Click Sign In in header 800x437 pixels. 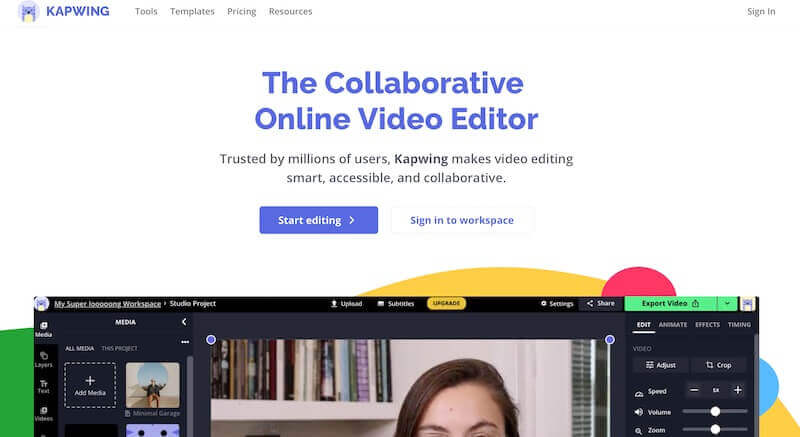(x=761, y=11)
